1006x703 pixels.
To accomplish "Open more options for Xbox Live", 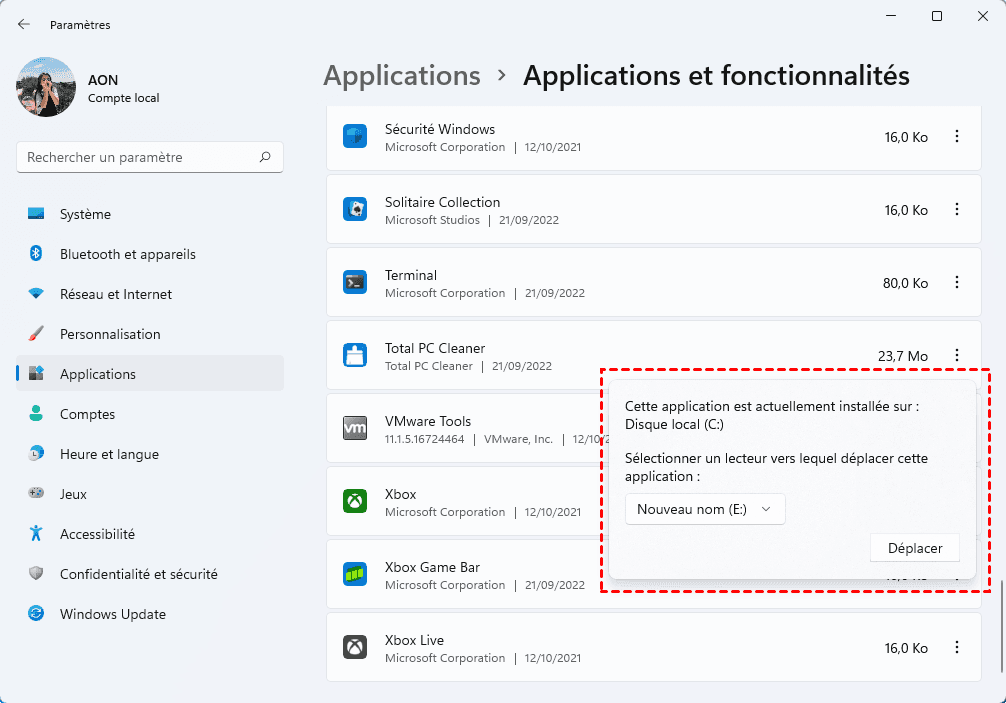I will [x=957, y=648].
